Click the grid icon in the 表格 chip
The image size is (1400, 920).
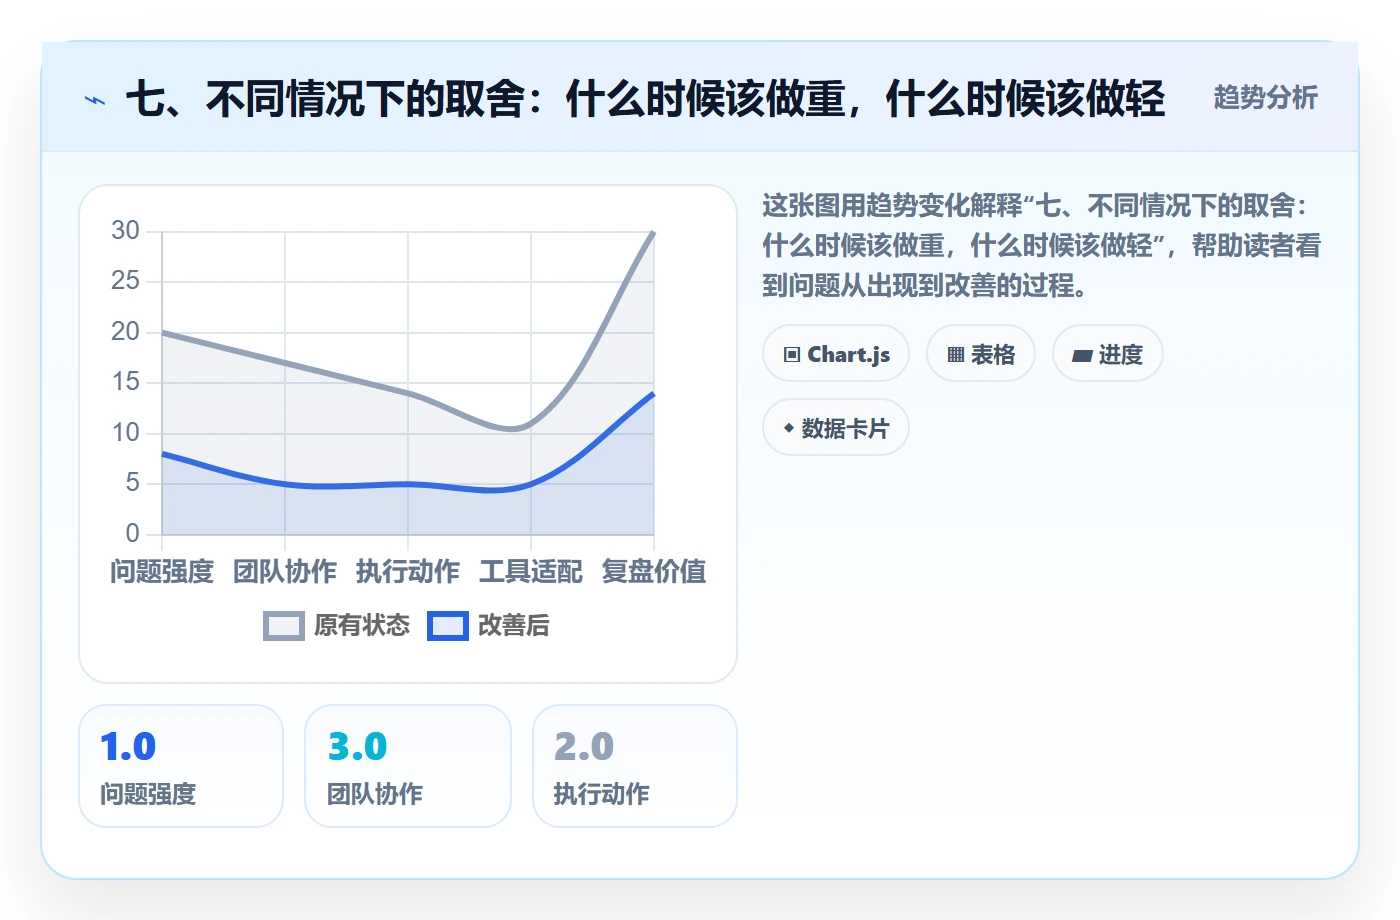click(x=956, y=355)
